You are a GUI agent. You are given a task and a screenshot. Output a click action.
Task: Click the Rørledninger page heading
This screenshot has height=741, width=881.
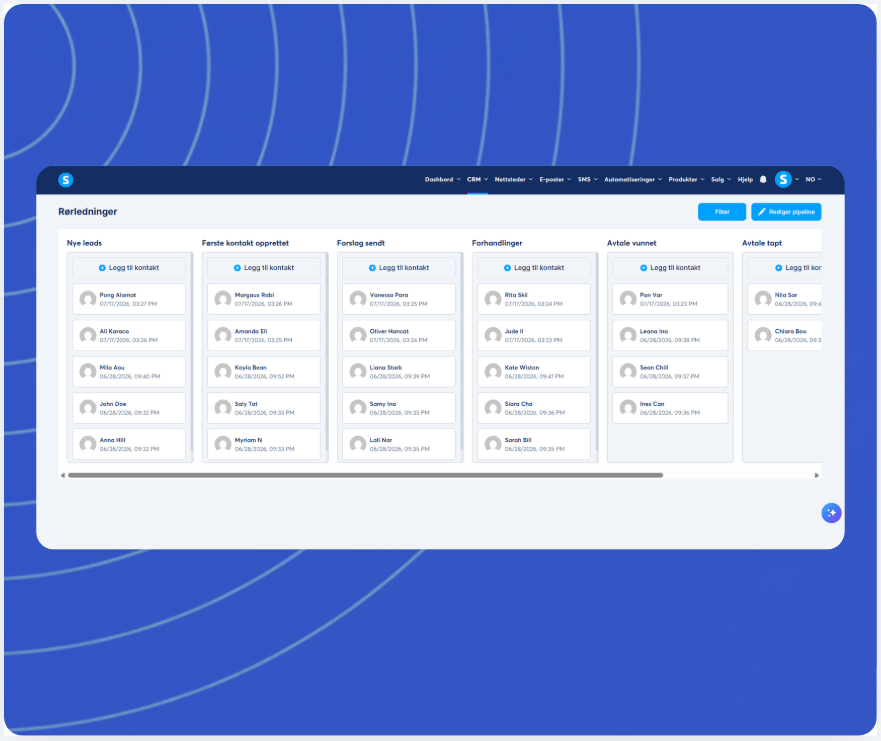(x=88, y=212)
